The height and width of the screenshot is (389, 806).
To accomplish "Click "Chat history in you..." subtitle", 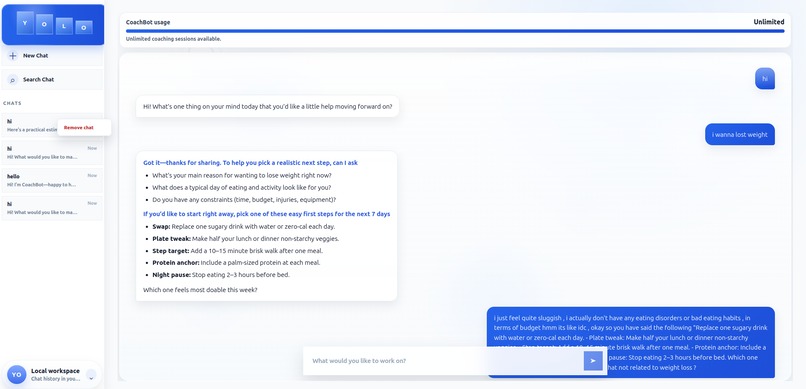I will point(55,379).
